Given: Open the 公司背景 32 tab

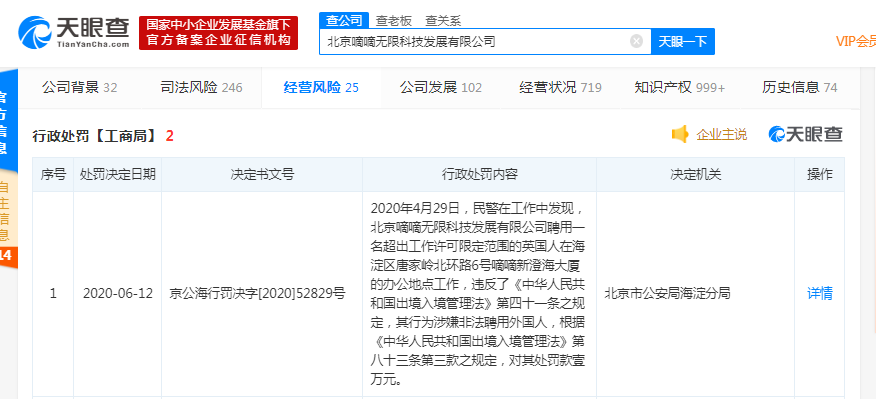Looking at the screenshot, I should (79, 87).
